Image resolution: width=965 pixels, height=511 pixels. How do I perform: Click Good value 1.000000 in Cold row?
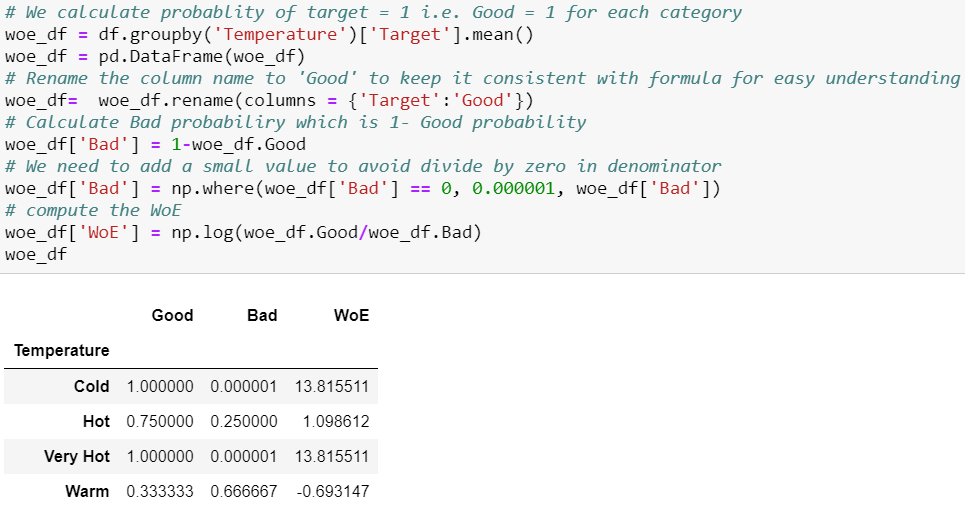point(160,386)
